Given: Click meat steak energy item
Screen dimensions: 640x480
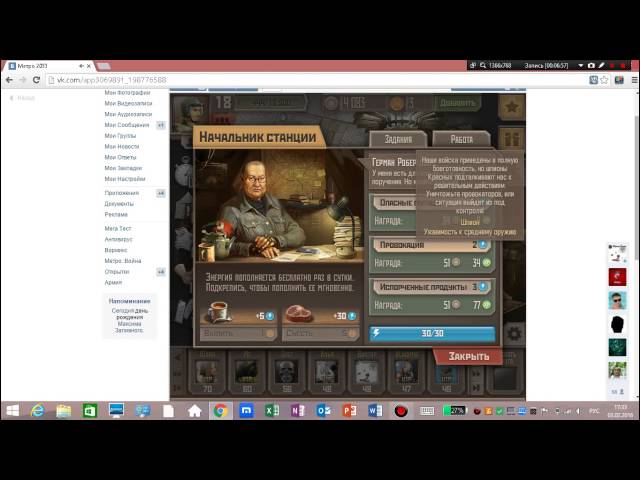Looking at the screenshot, I should coord(298,314).
